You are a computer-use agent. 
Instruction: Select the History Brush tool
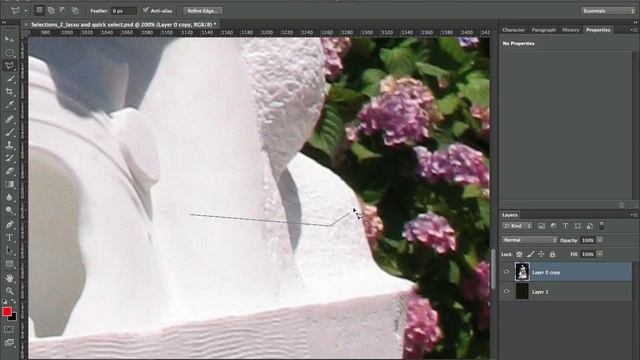tap(9, 158)
